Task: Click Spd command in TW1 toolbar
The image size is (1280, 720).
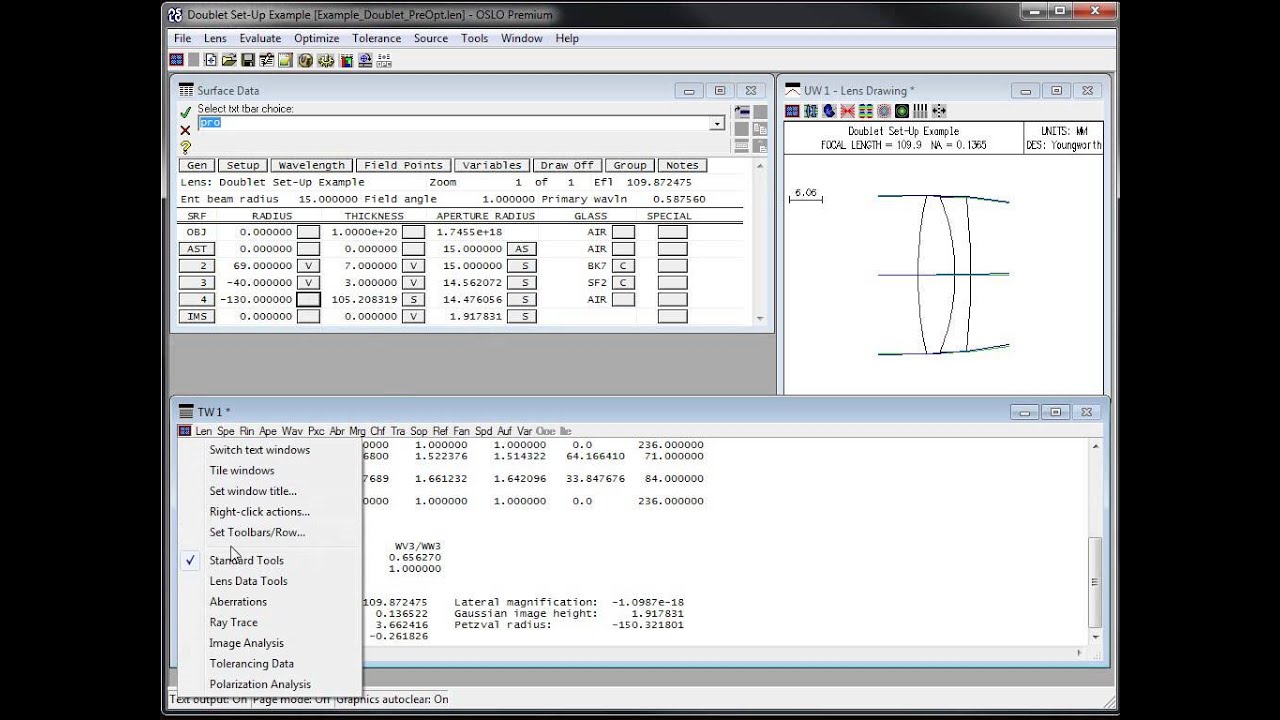Action: [484, 431]
